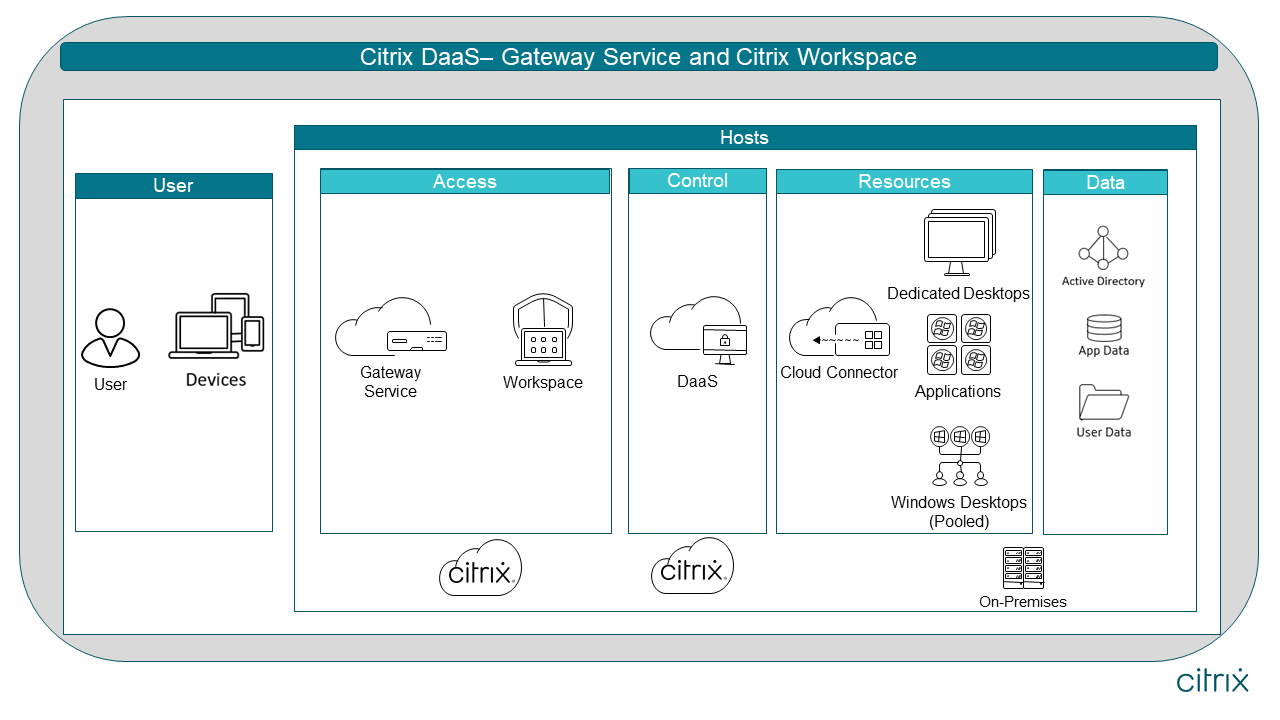Click the Citrix cloud logo under Control
Viewport: 1280px width, 720px height.
point(692,567)
